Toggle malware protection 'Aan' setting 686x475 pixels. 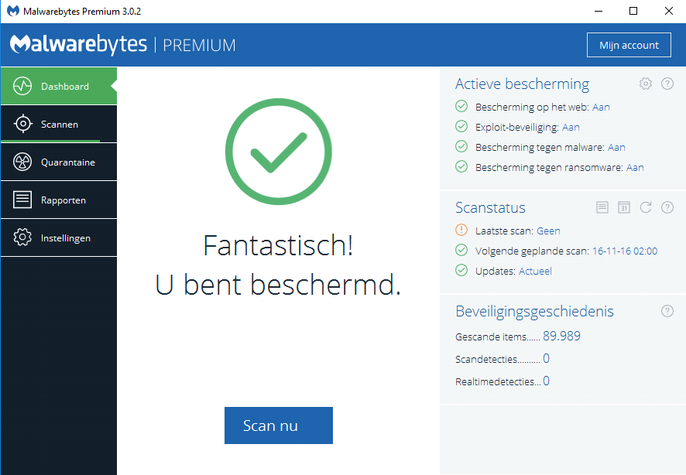[x=616, y=147]
